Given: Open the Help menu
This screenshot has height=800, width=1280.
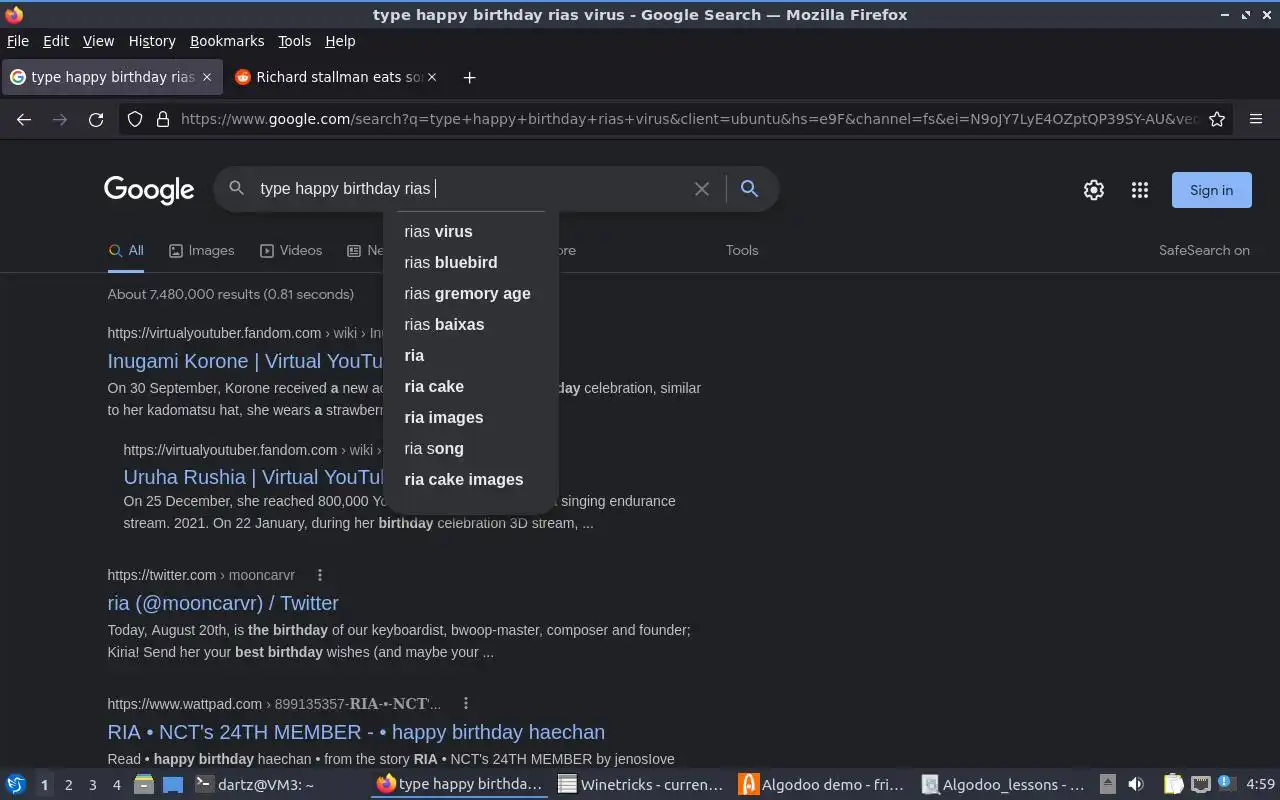Looking at the screenshot, I should (x=340, y=41).
